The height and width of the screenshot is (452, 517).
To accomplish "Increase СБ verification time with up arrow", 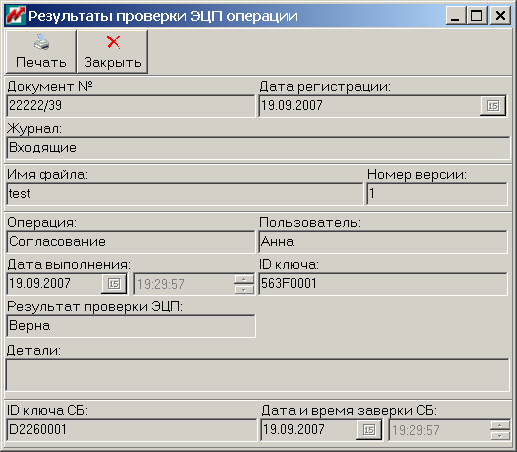I will coord(500,425).
